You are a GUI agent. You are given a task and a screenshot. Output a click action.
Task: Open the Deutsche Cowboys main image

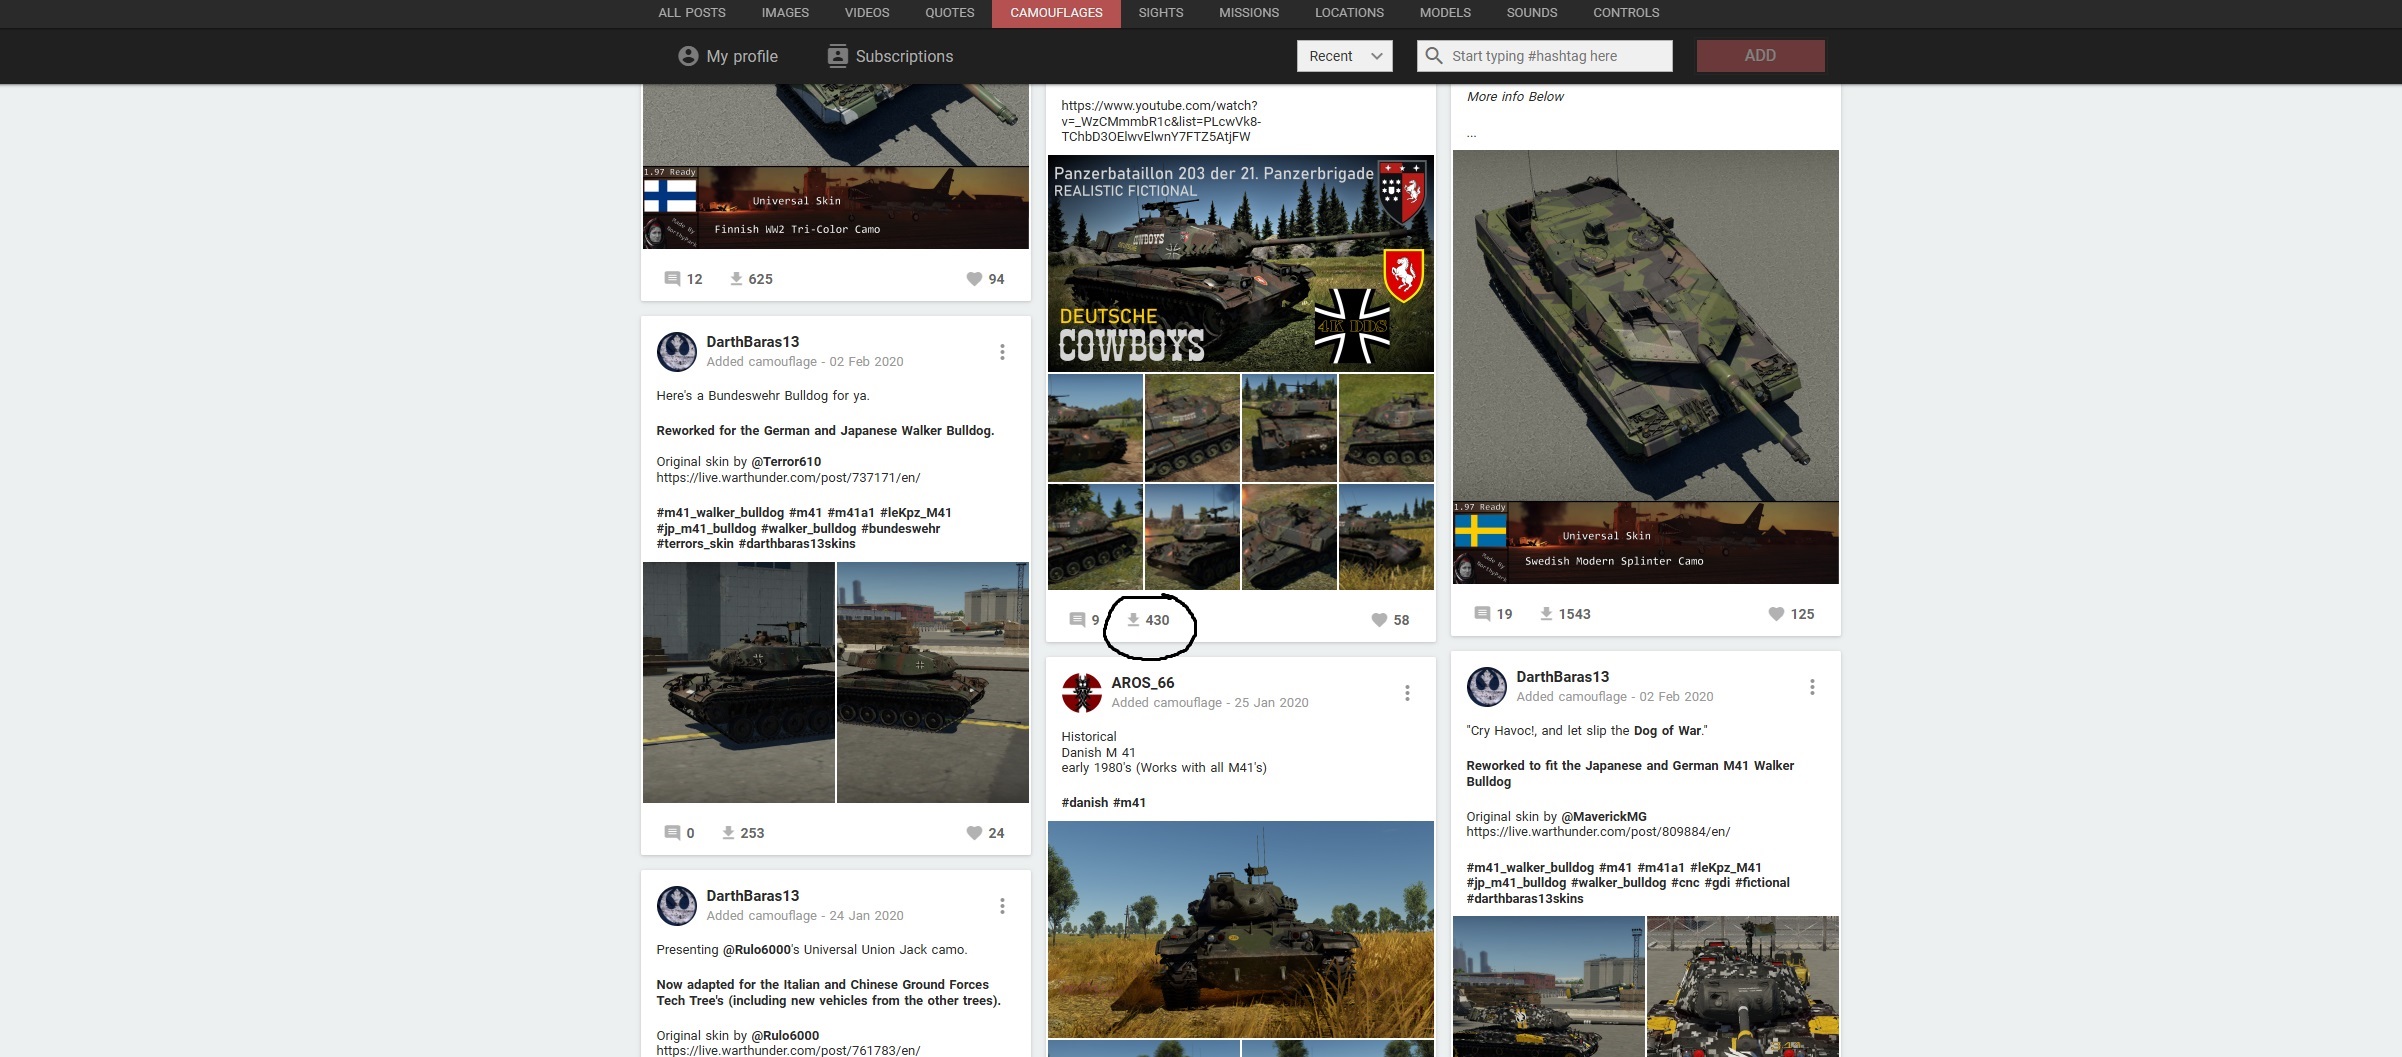pyautogui.click(x=1241, y=263)
